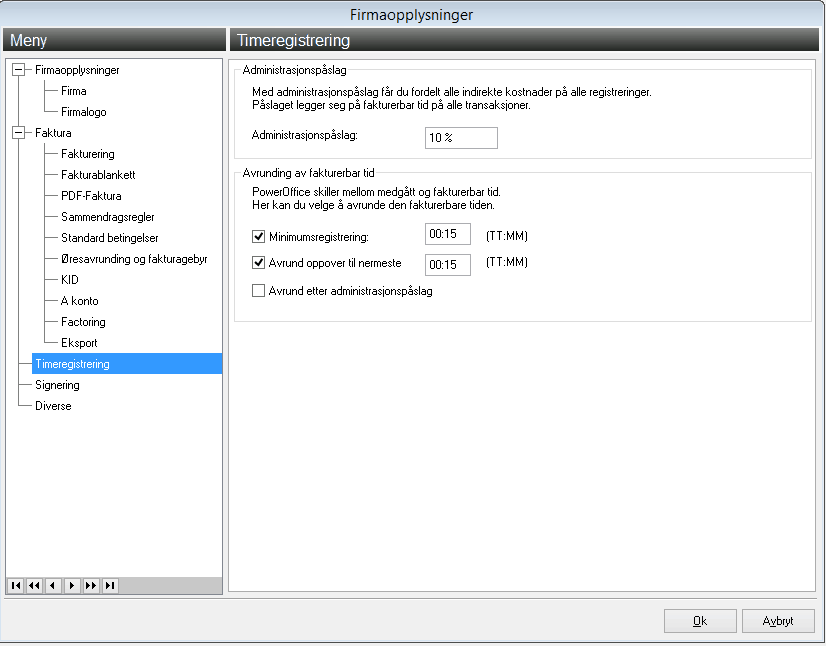
Task: Click the fast-backward navigation icon
Action: pos(35,585)
